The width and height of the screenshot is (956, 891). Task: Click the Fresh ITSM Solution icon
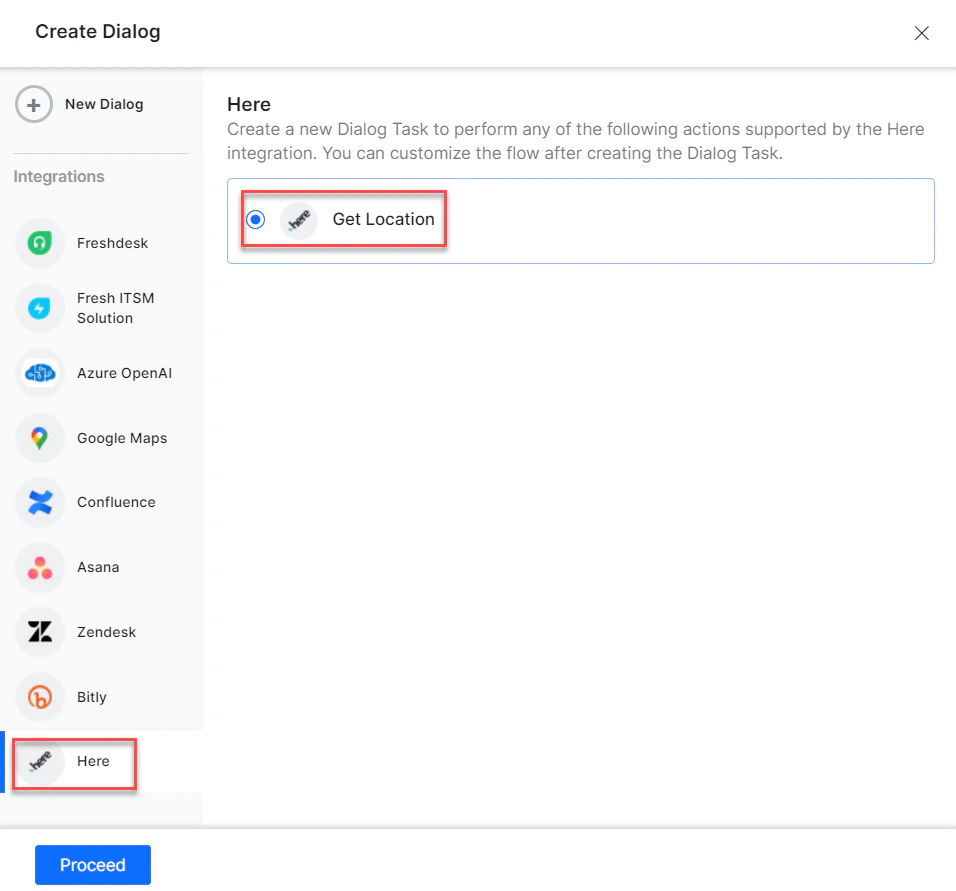point(39,308)
